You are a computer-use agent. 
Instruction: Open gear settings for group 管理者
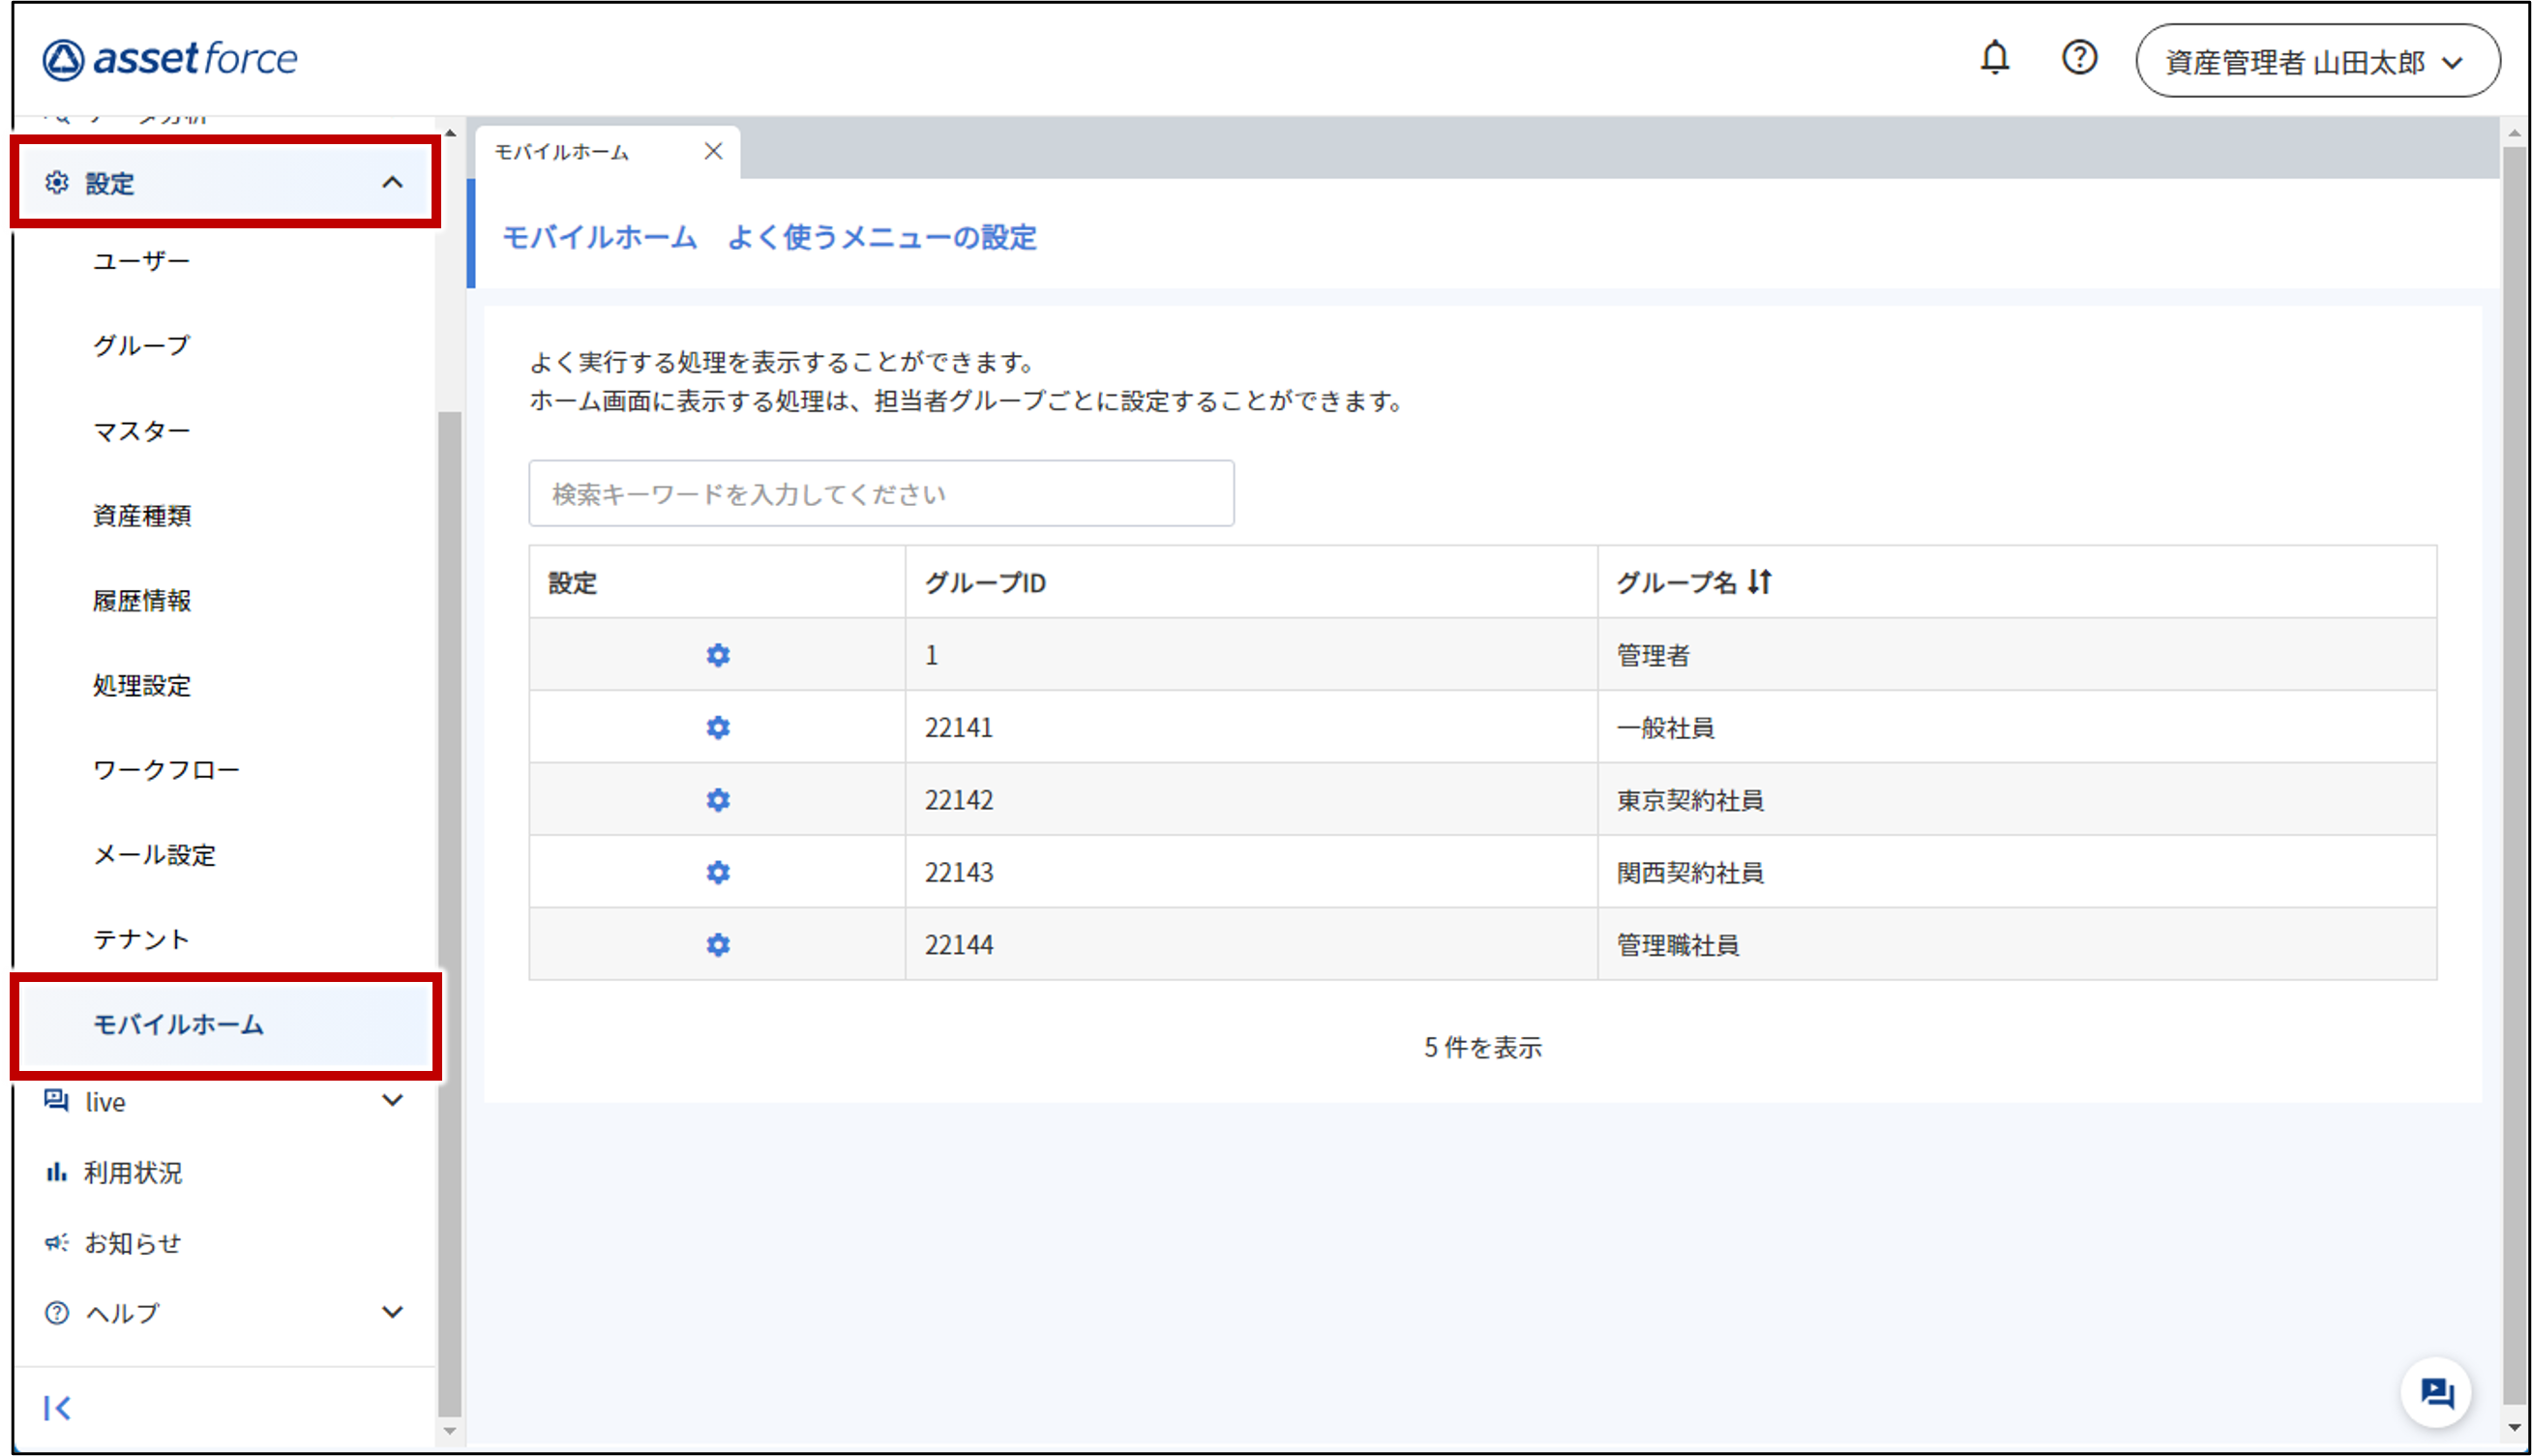pos(717,655)
